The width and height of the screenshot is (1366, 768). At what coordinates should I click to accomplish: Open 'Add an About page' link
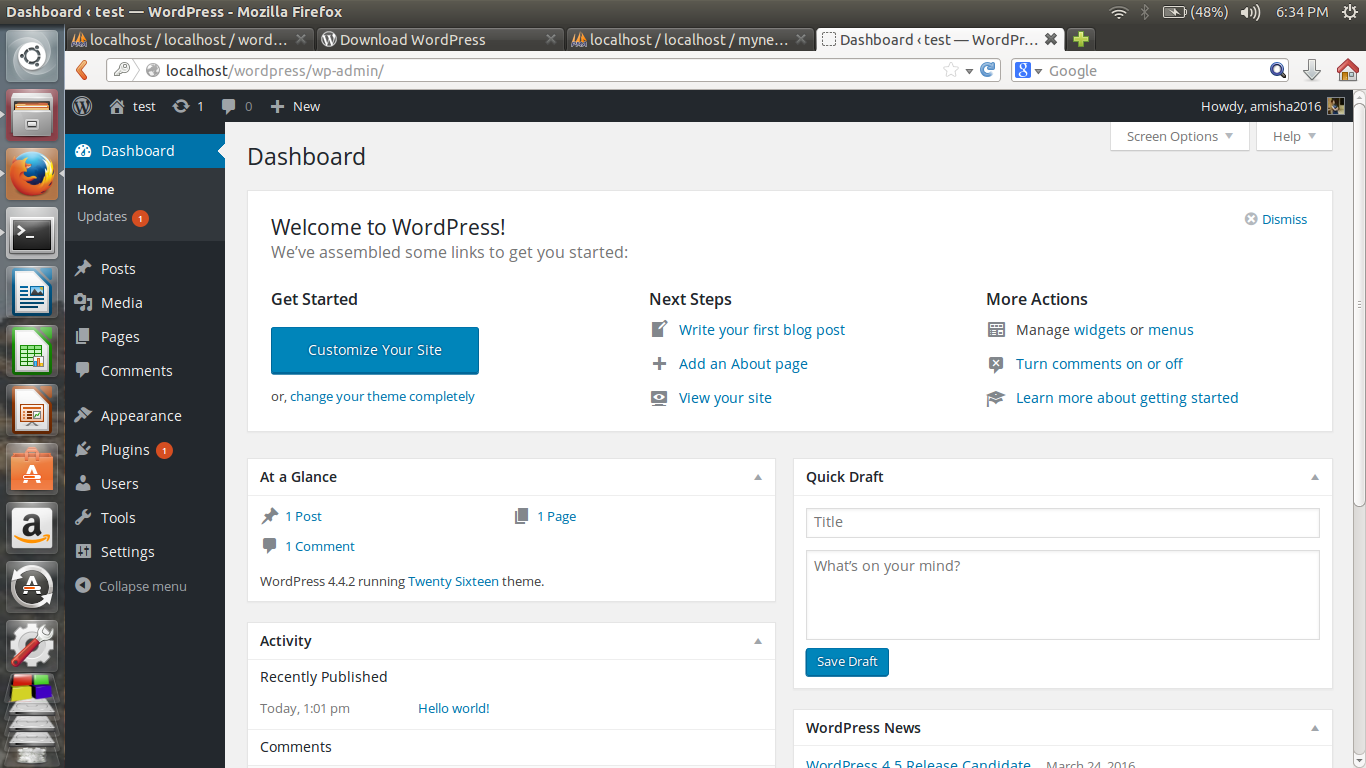pos(743,364)
